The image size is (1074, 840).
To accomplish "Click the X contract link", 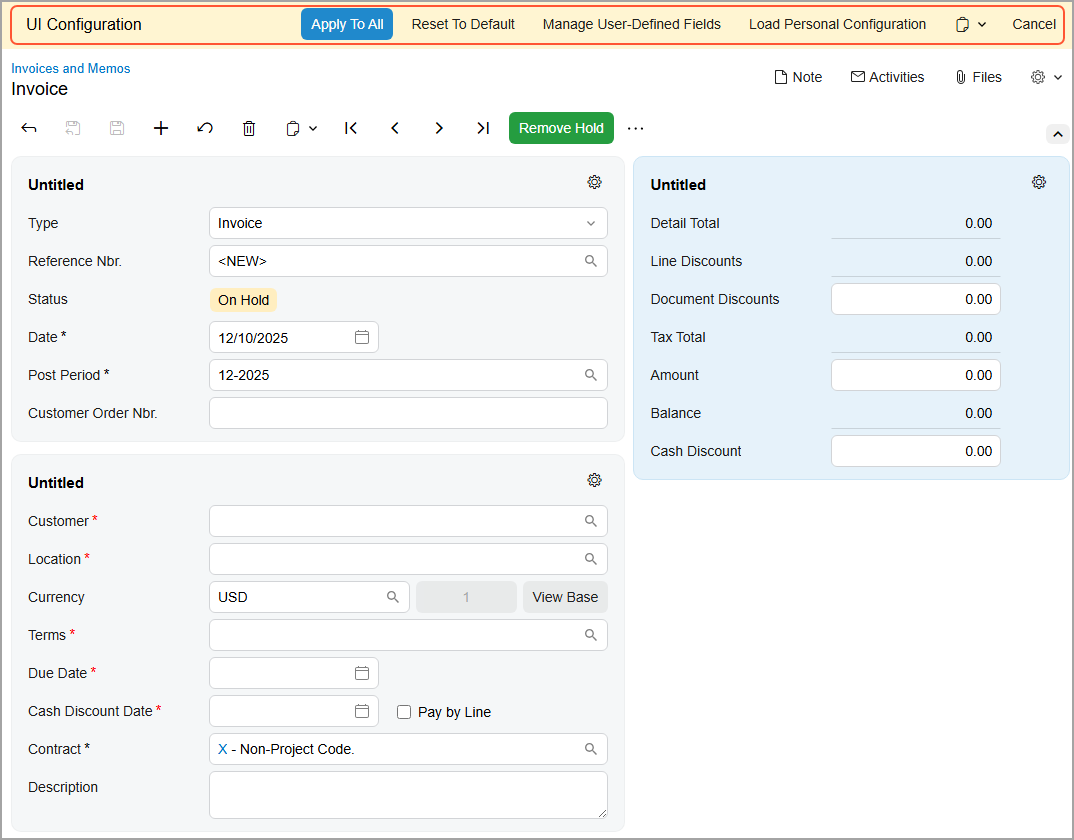I will (223, 749).
